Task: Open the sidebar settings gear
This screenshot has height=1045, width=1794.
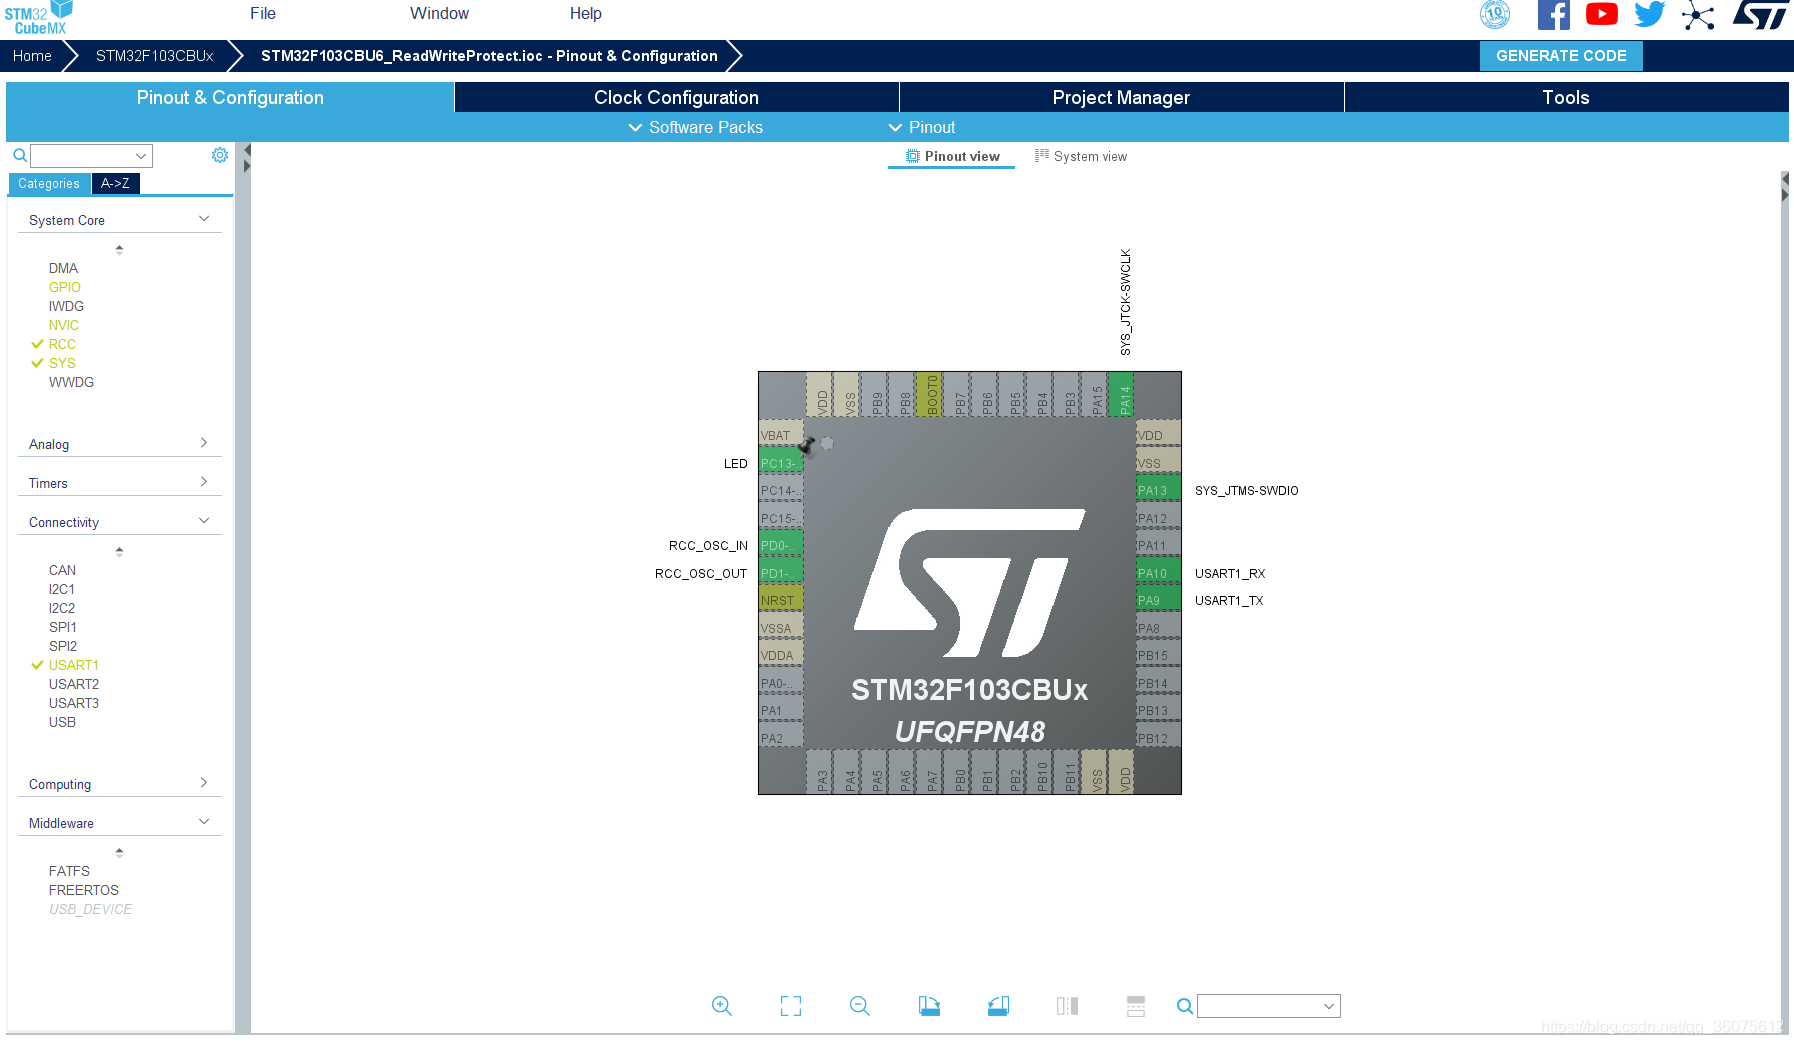Action: click(220, 155)
